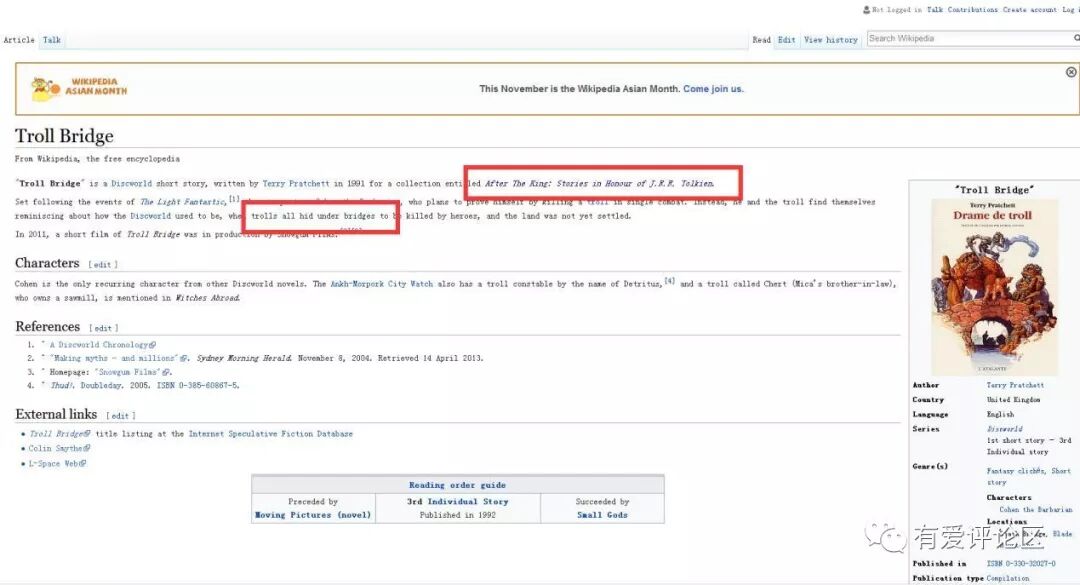Screen dimensions: 1080x585
Task: Click the Troll Bridge page heading
Action: pyautogui.click(x=64, y=136)
